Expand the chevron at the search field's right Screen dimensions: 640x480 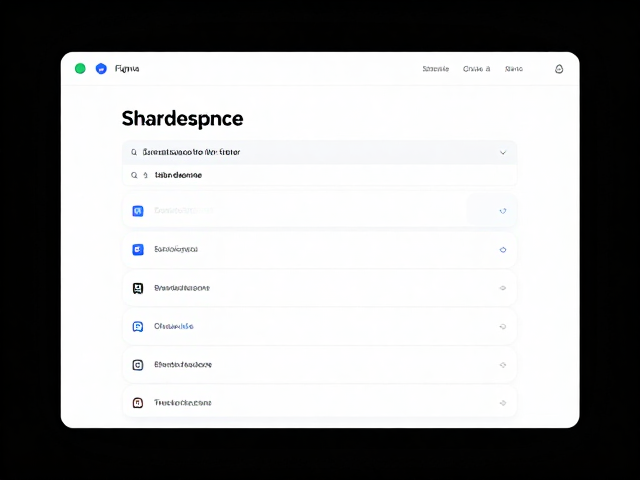click(503, 153)
